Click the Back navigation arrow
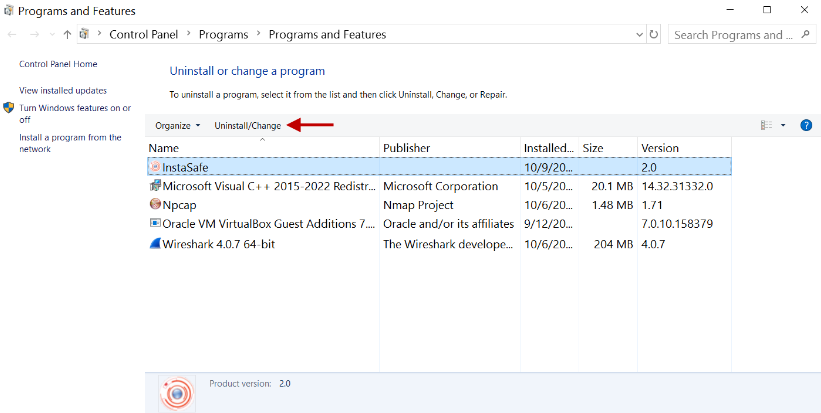 tap(12, 35)
